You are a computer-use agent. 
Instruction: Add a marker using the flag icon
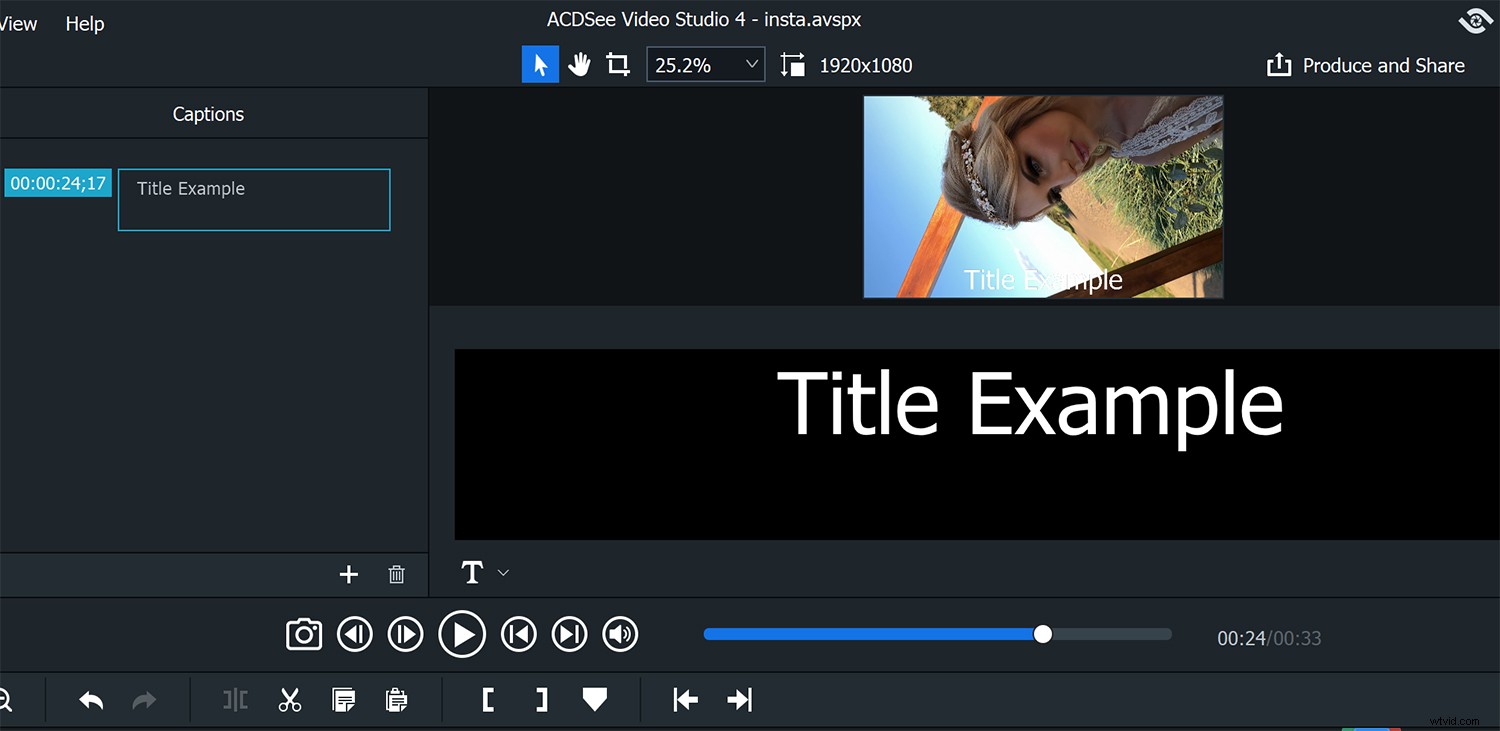[x=594, y=699]
